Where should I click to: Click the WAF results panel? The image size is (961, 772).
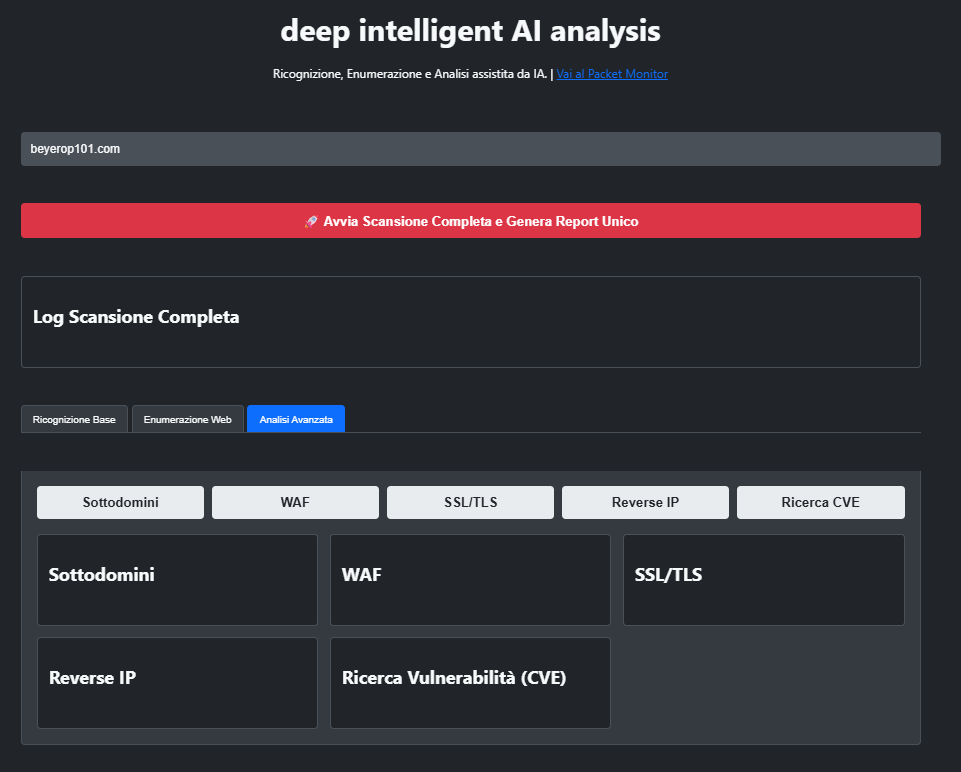point(470,580)
